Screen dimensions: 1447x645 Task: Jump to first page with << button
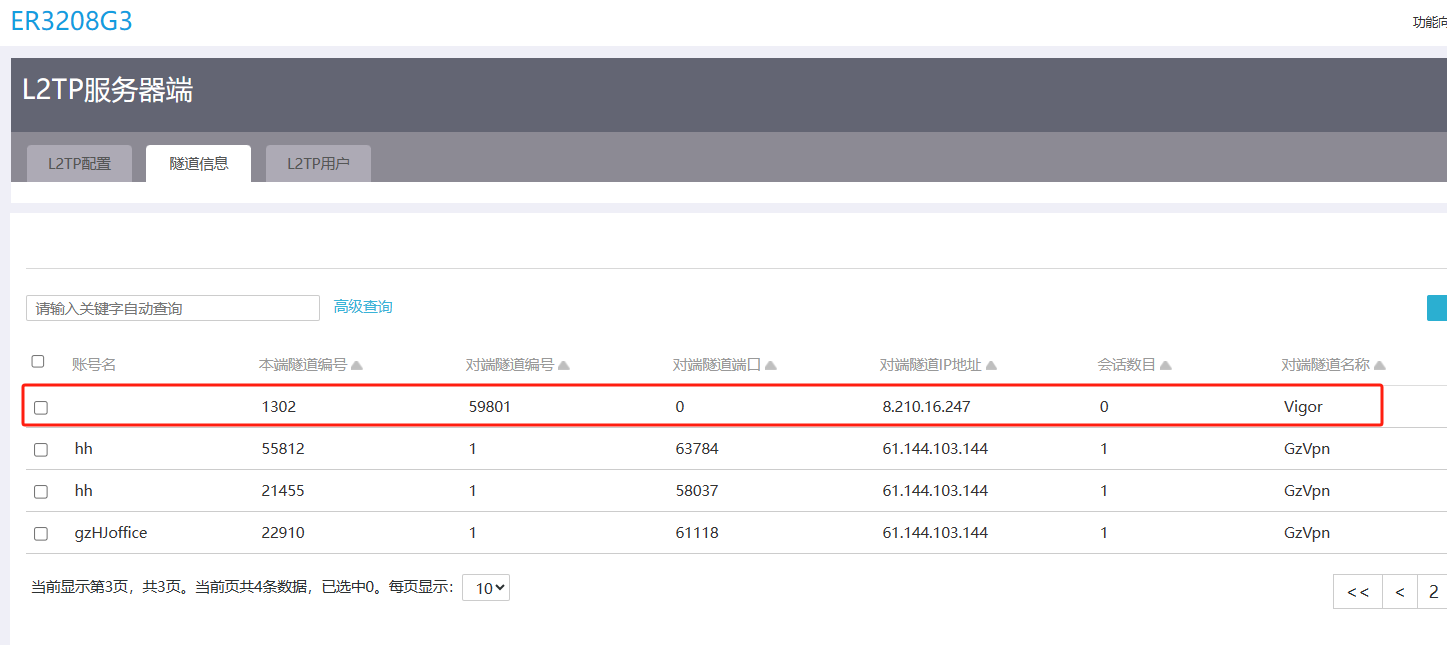[1358, 592]
